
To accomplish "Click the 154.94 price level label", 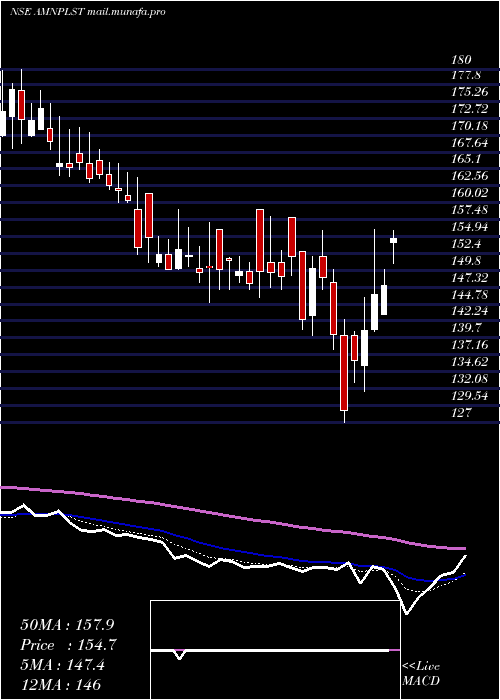I will coord(470,228).
